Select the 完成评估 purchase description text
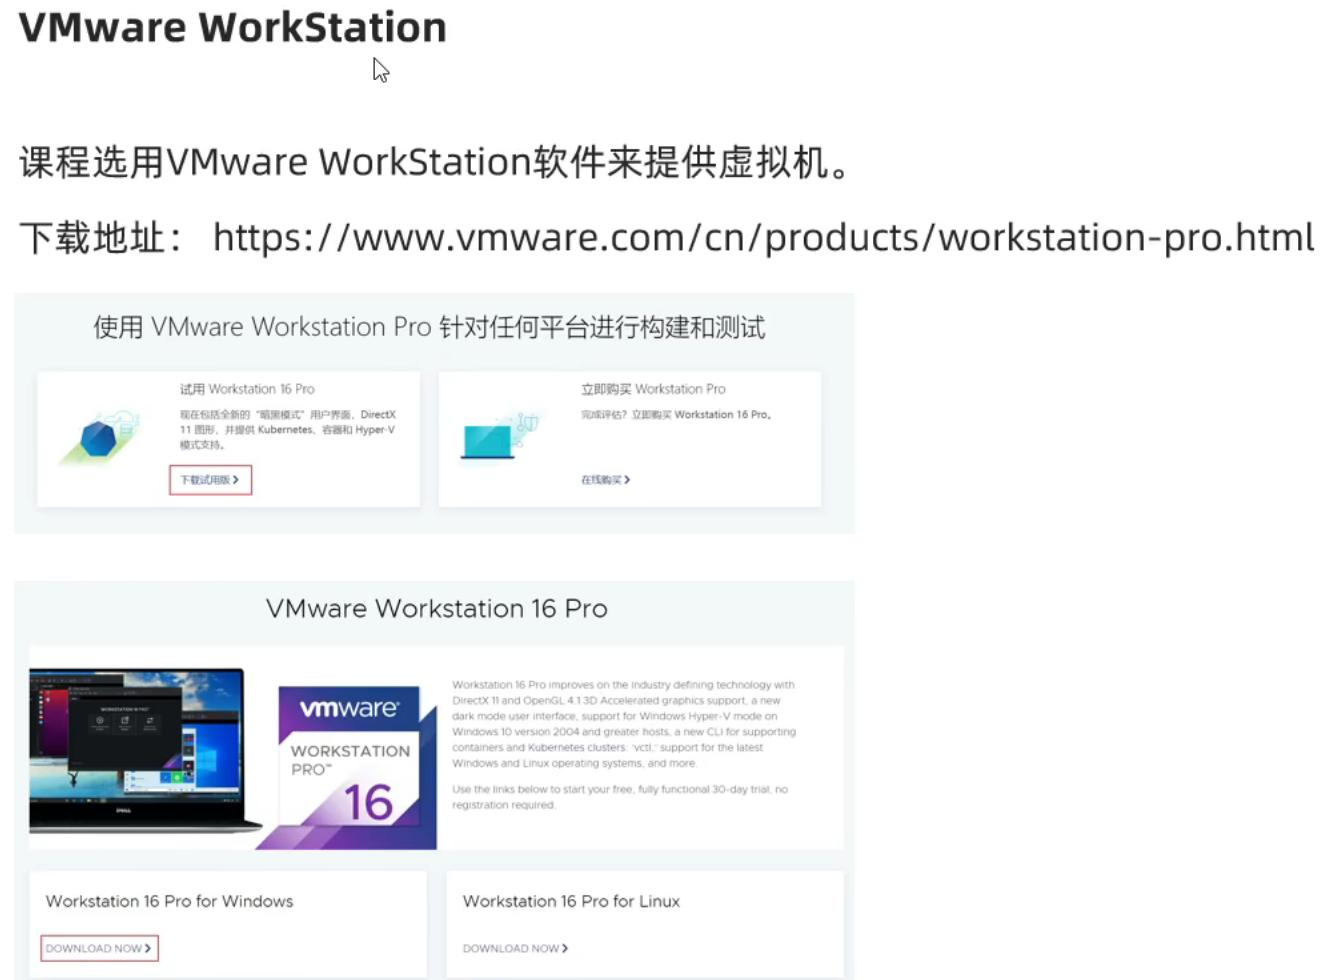The height and width of the screenshot is (980, 1324). [x=676, y=414]
